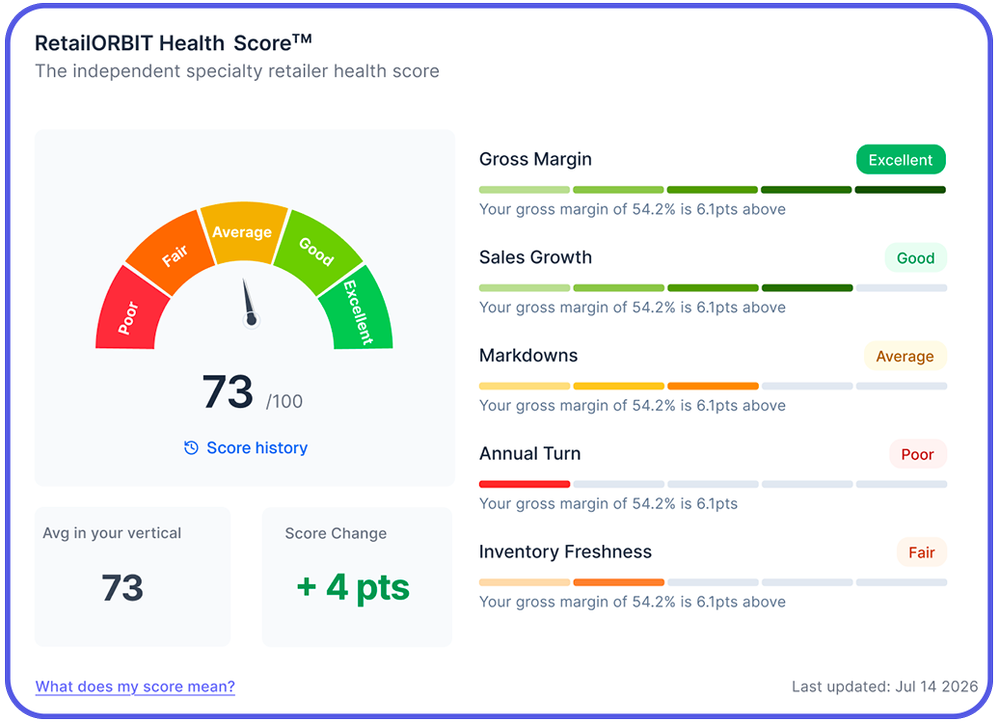Open 'What does my score mean?' link
Viewport: 1000px width, 723px height.
(135, 687)
